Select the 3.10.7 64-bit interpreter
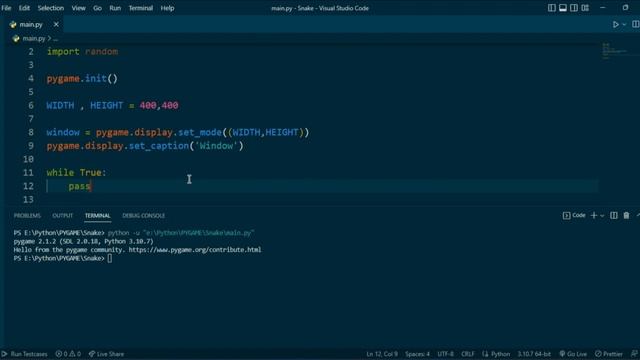Viewport: 640px width, 360px height. pyautogui.click(x=534, y=354)
